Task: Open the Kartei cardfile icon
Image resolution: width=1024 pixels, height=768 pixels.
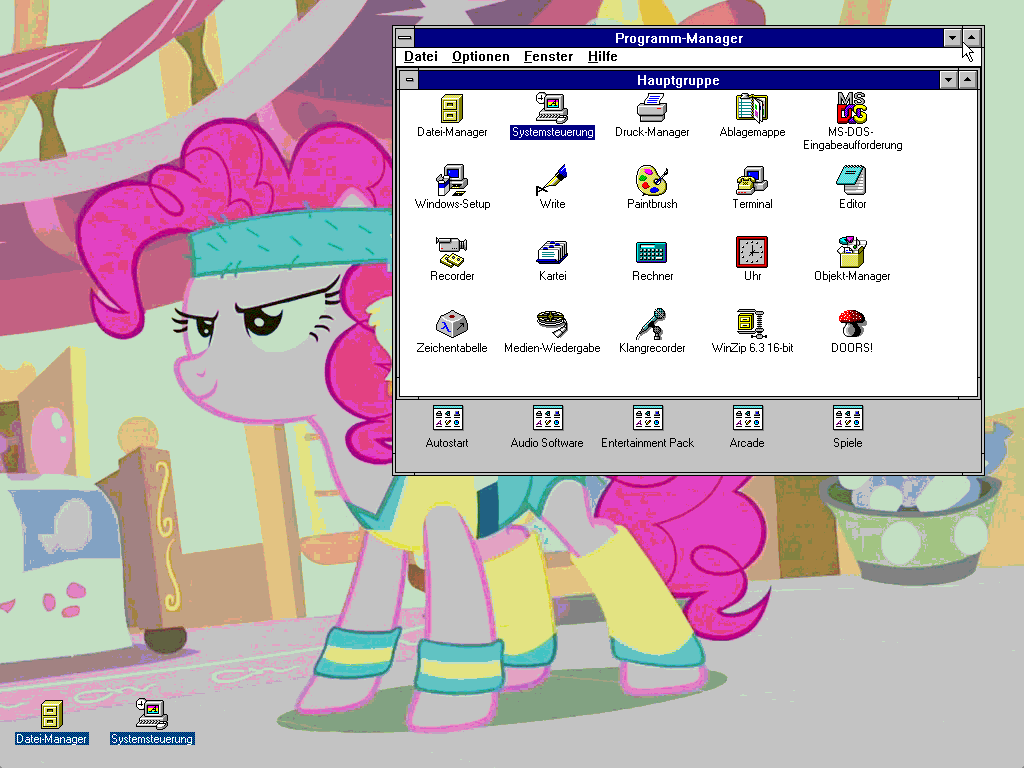Action: 552,252
